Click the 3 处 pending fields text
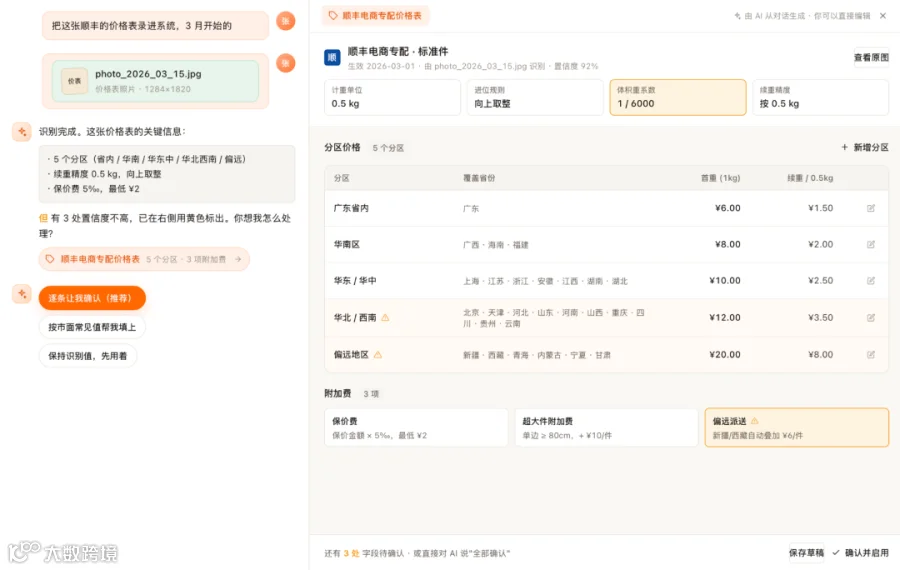Image resolution: width=900 pixels, height=570 pixels. tap(351, 553)
